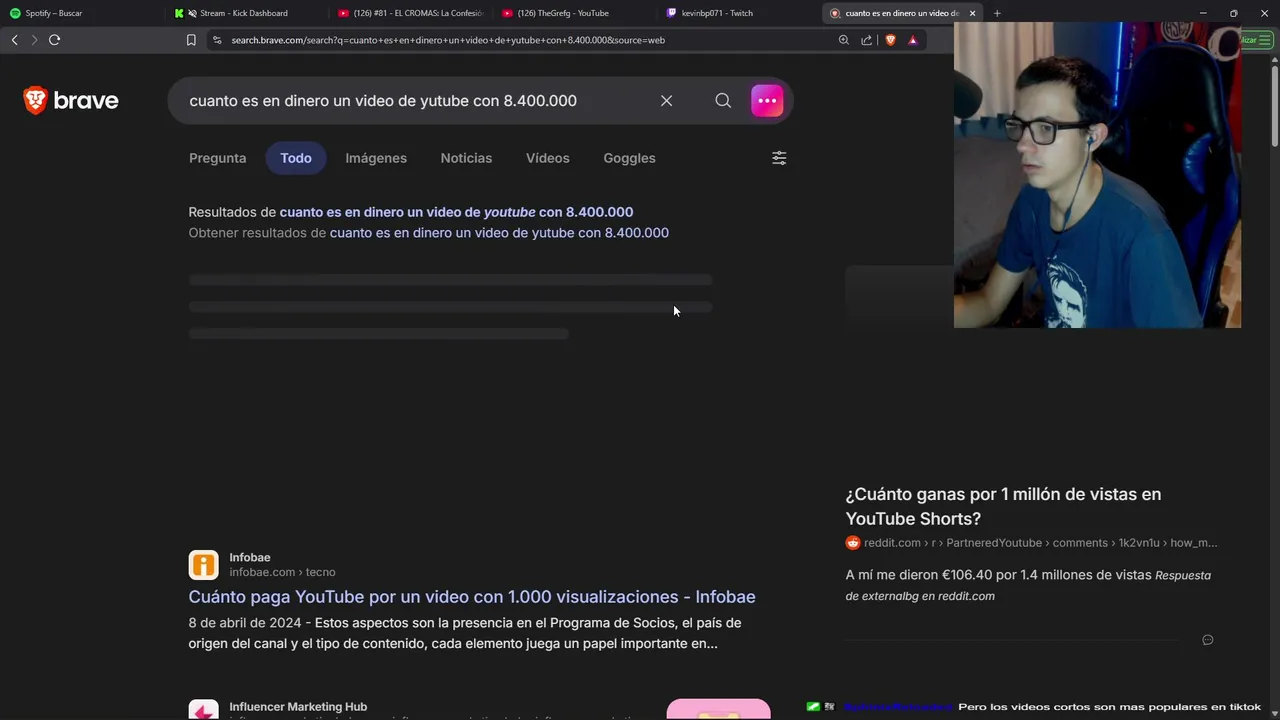Viewport: 1280px width, 720px height.
Task: Click the Infobae article snippet text
Action: pyautogui.click(x=465, y=633)
